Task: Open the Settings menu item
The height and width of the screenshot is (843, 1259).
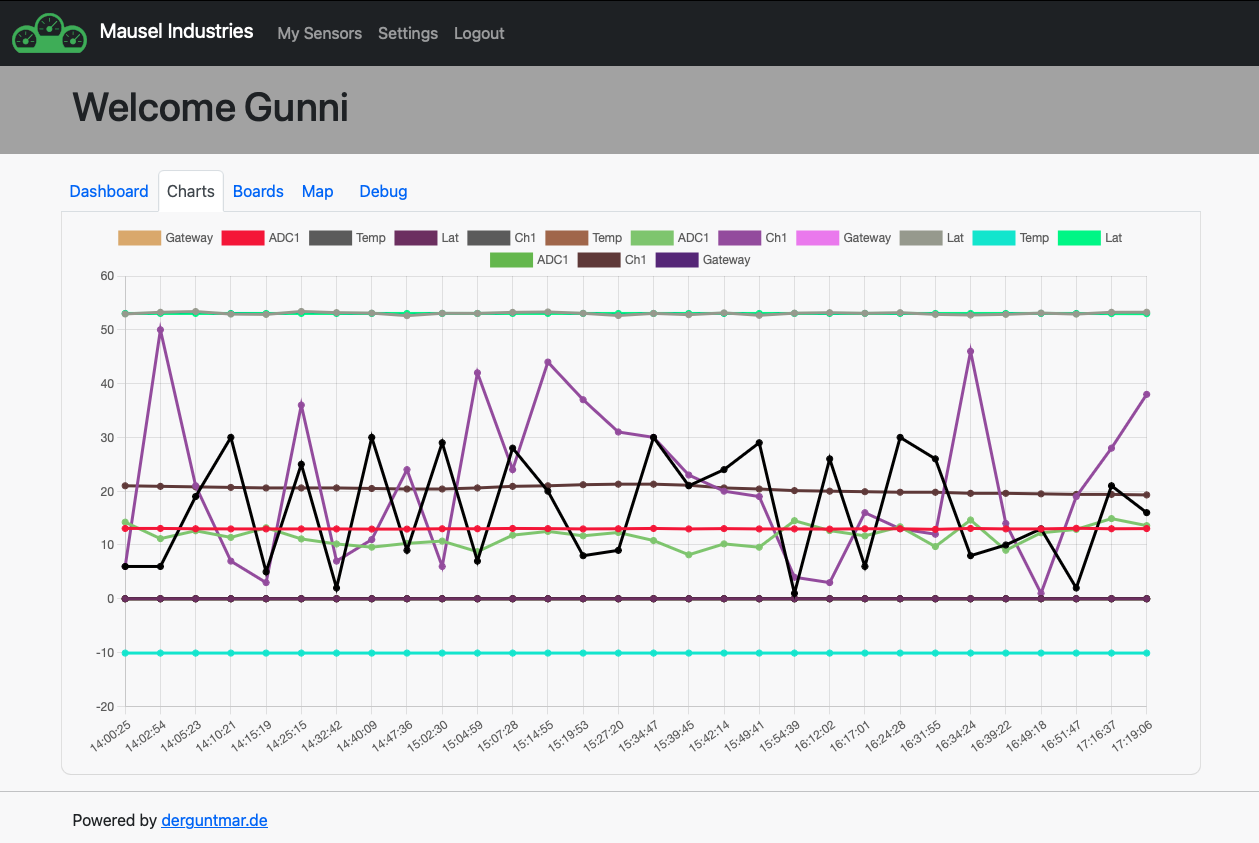Action: [408, 33]
